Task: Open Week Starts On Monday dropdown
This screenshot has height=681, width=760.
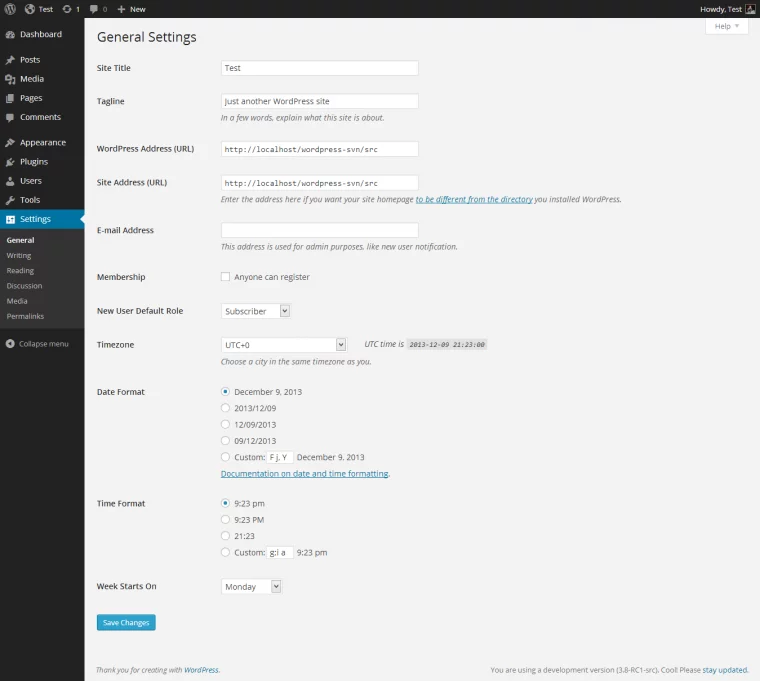Action: [251, 586]
